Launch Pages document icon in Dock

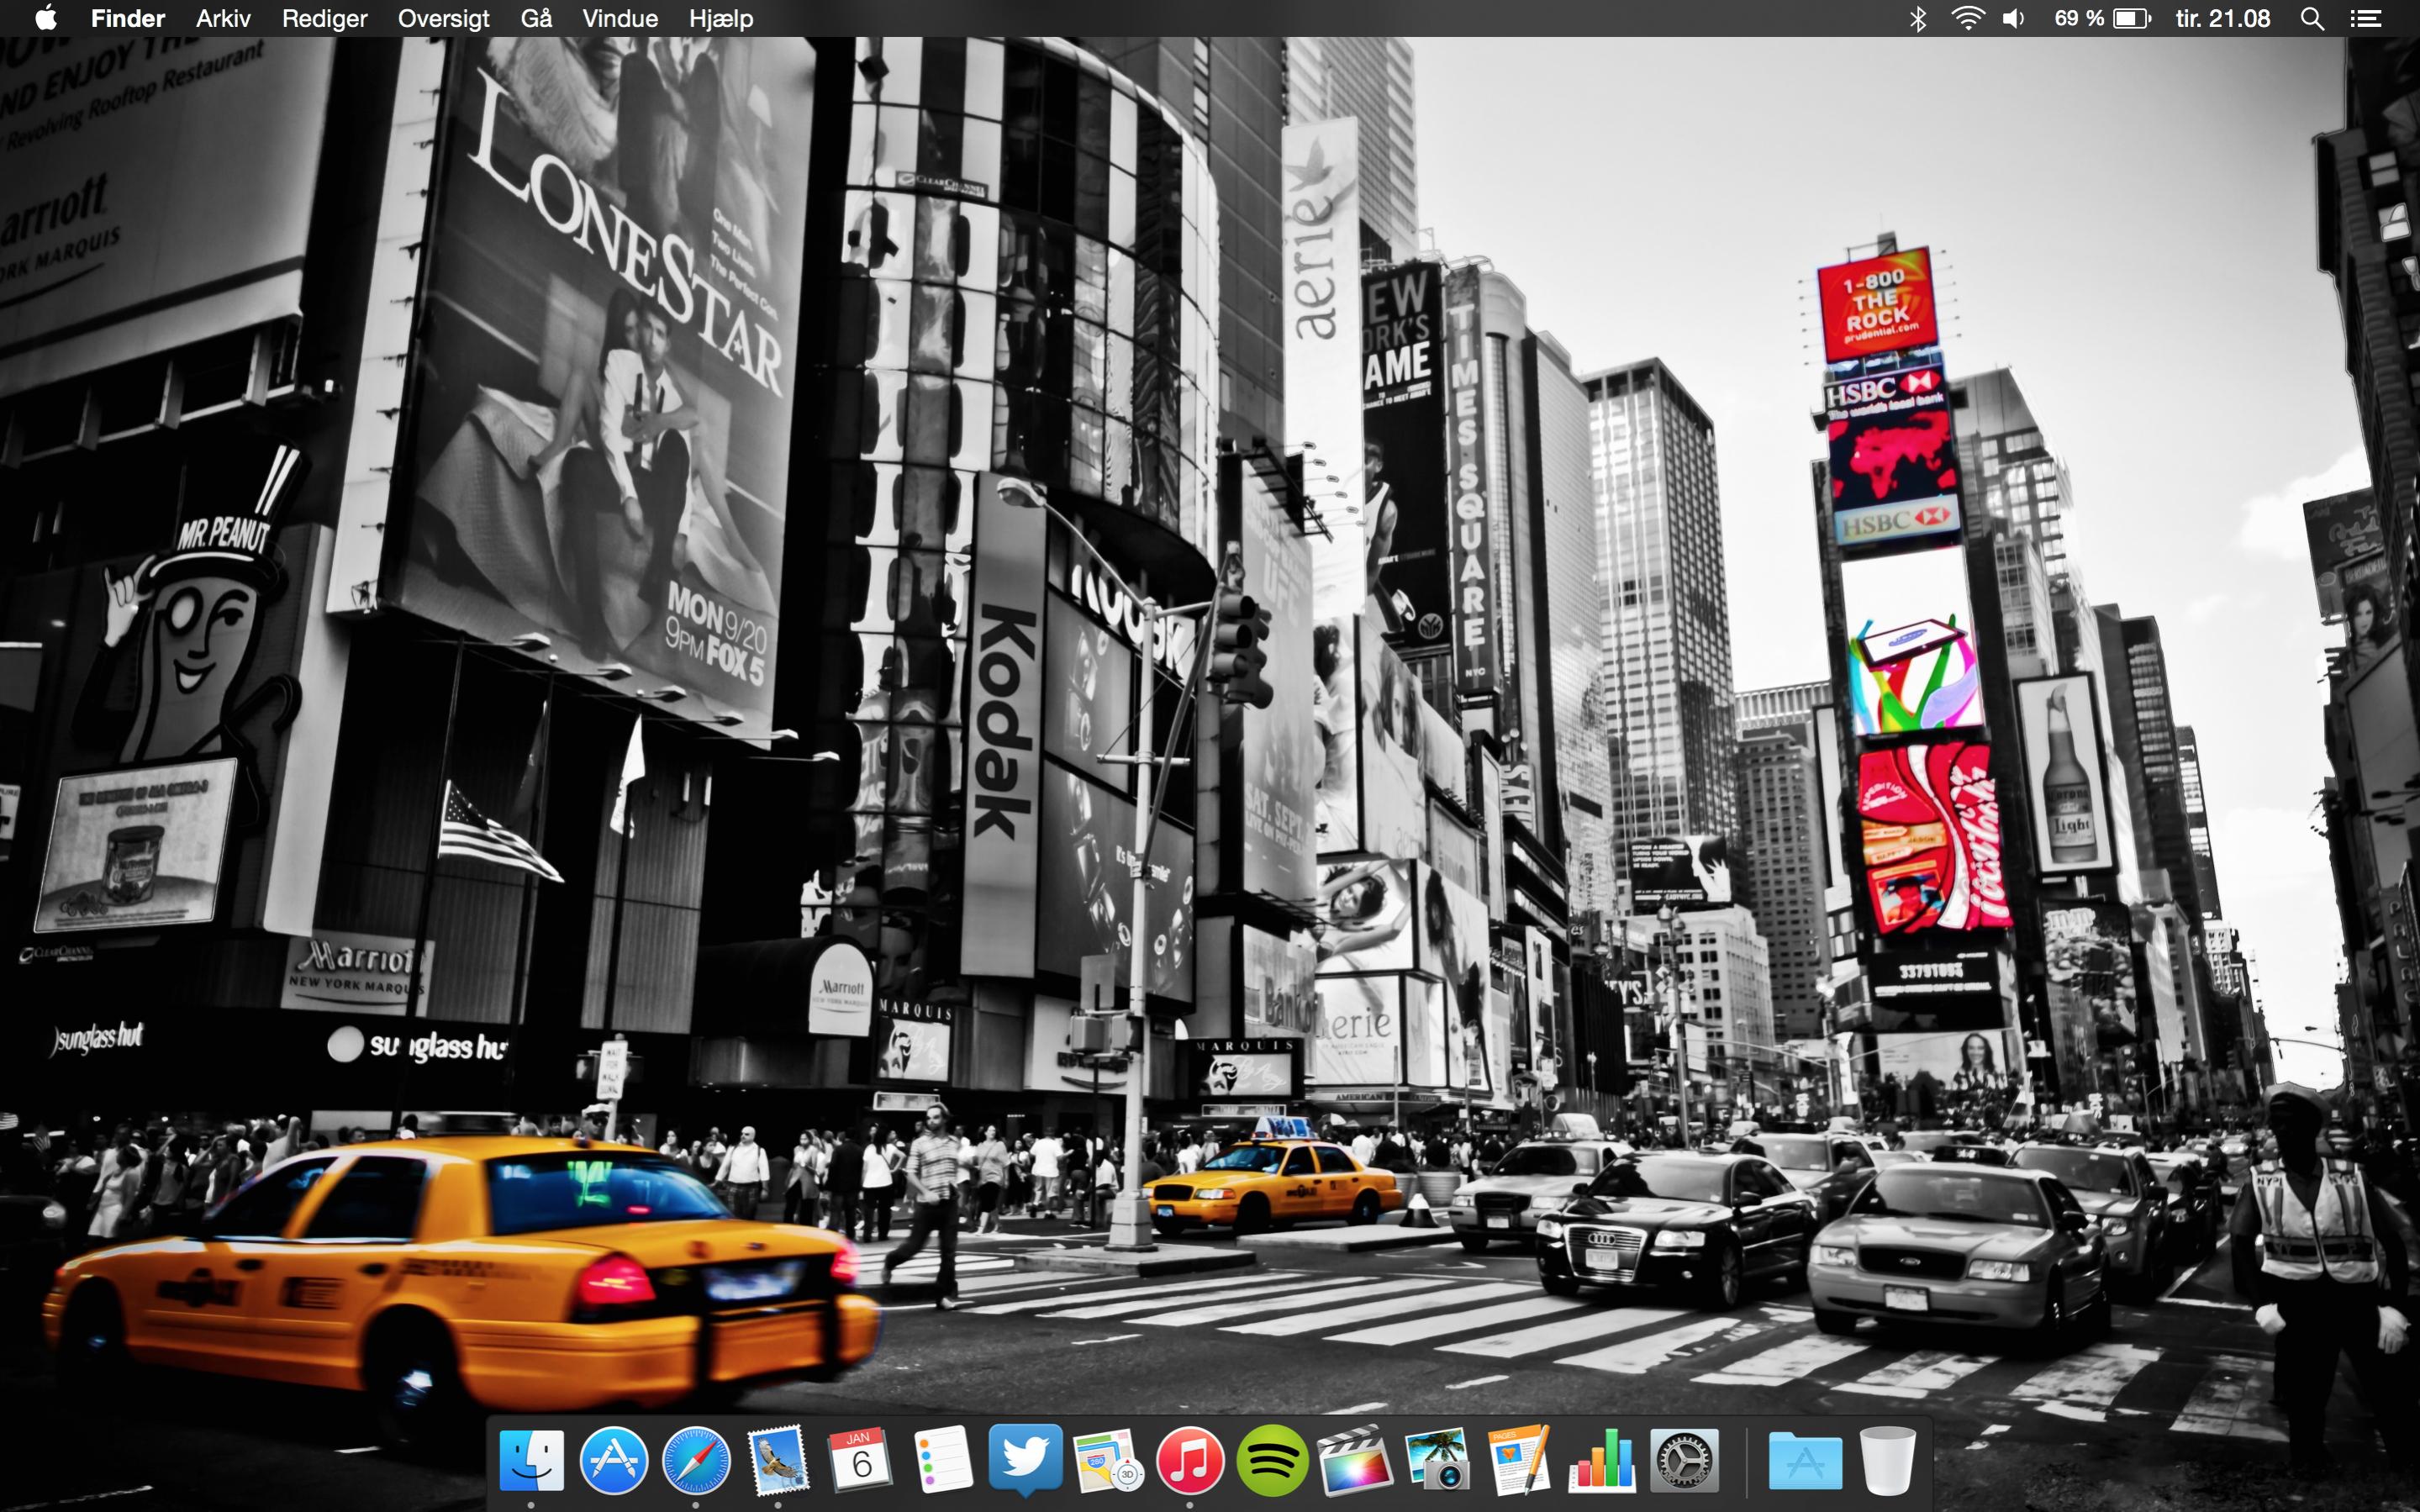(x=1519, y=1461)
